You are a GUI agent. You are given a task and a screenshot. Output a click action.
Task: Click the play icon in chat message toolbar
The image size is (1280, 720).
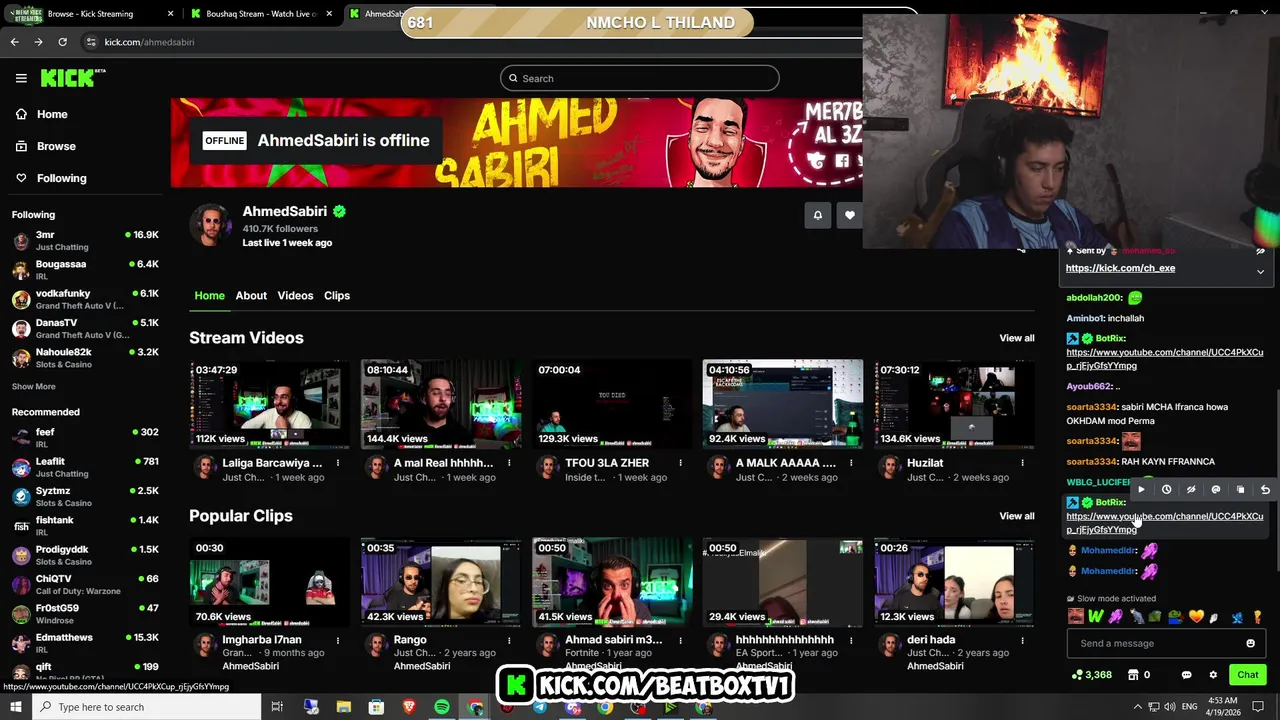point(1141,490)
